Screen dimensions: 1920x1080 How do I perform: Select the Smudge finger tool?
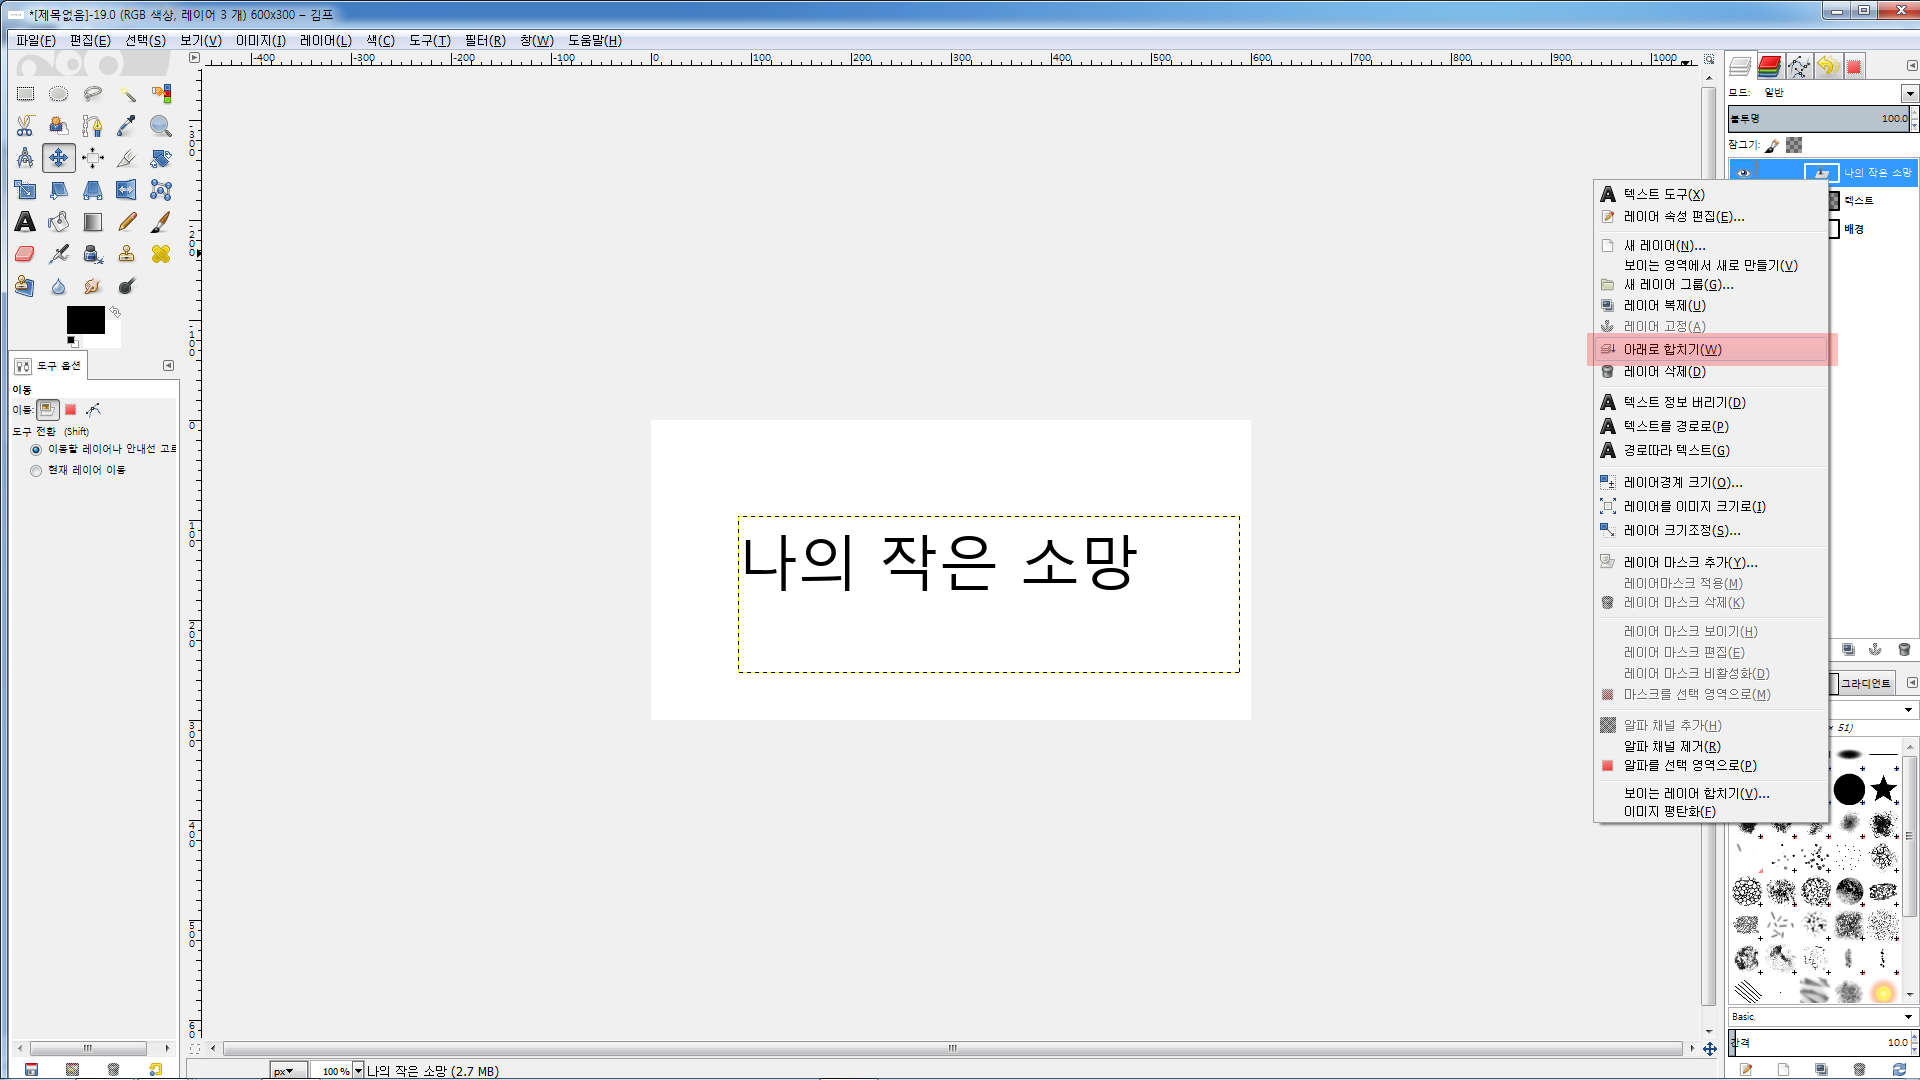pos(93,286)
